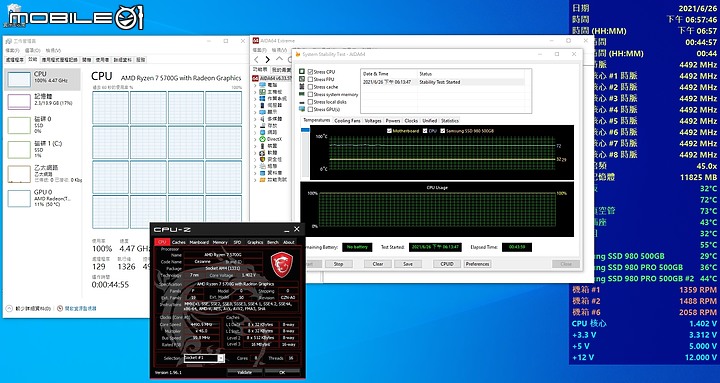Click the AIDA64 version root node icon

(256, 78)
